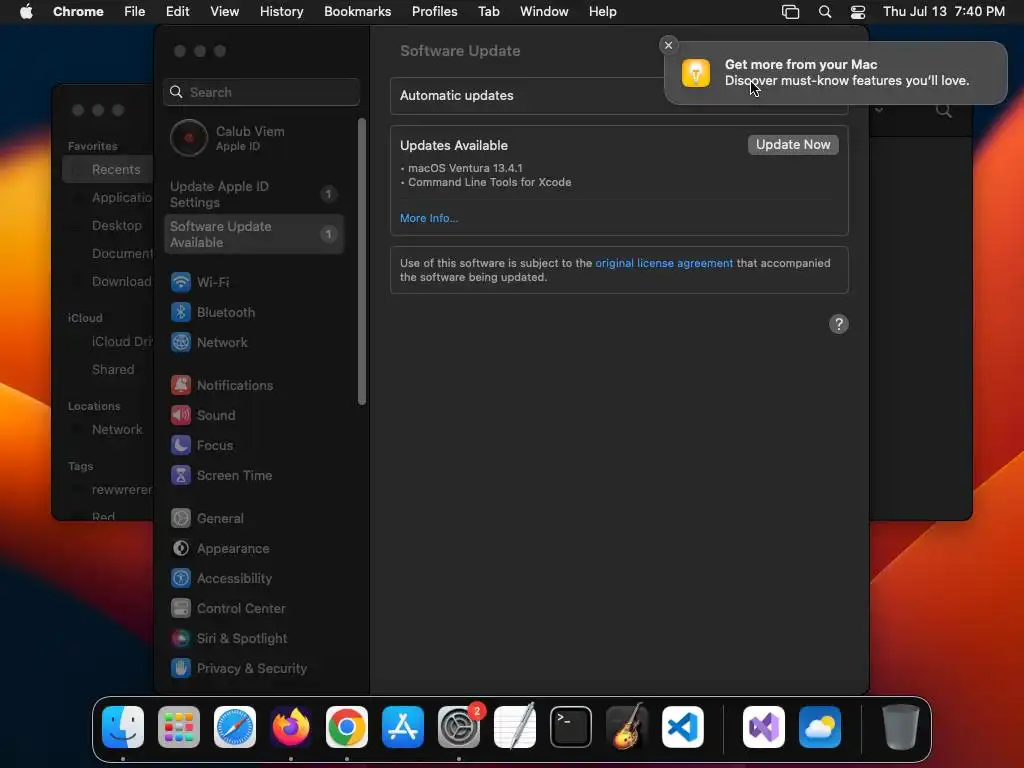The width and height of the screenshot is (1024, 768).
Task: Open Google Chrome from the Dock
Action: tap(347, 727)
